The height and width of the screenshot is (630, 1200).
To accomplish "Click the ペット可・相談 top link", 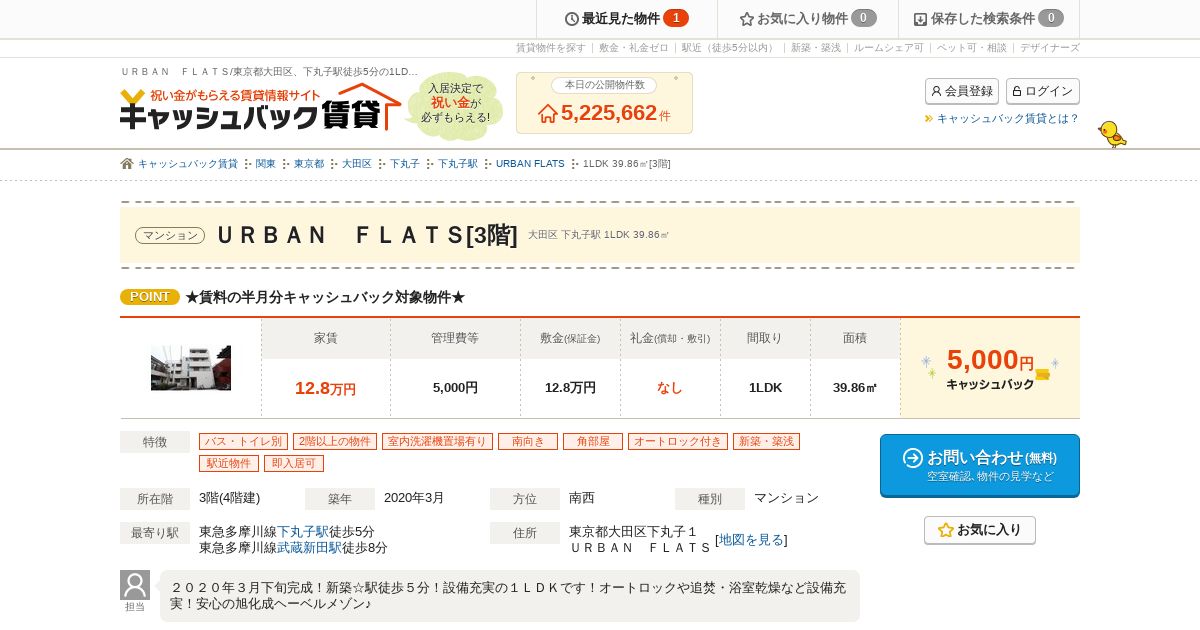I will coord(972,48).
